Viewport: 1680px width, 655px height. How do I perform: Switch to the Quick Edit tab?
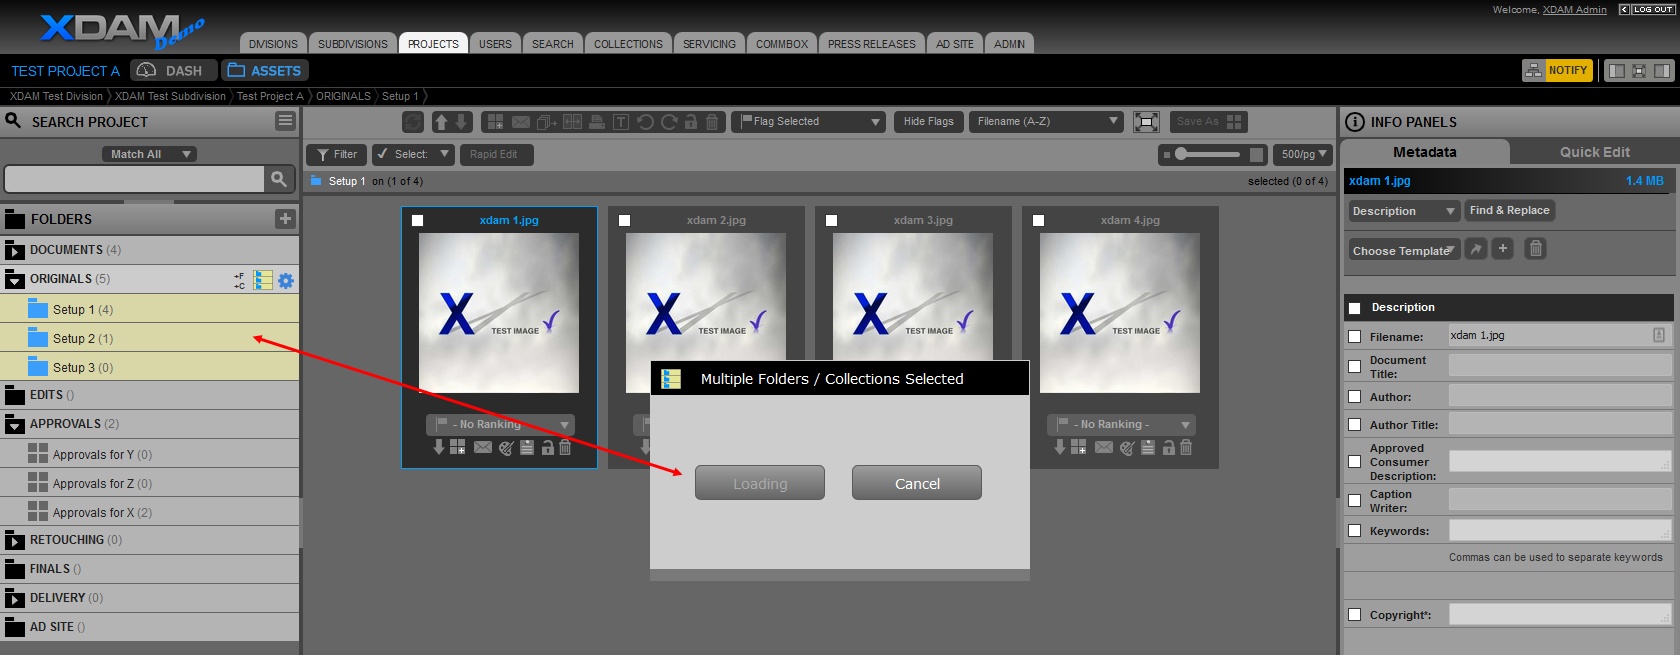(1594, 152)
